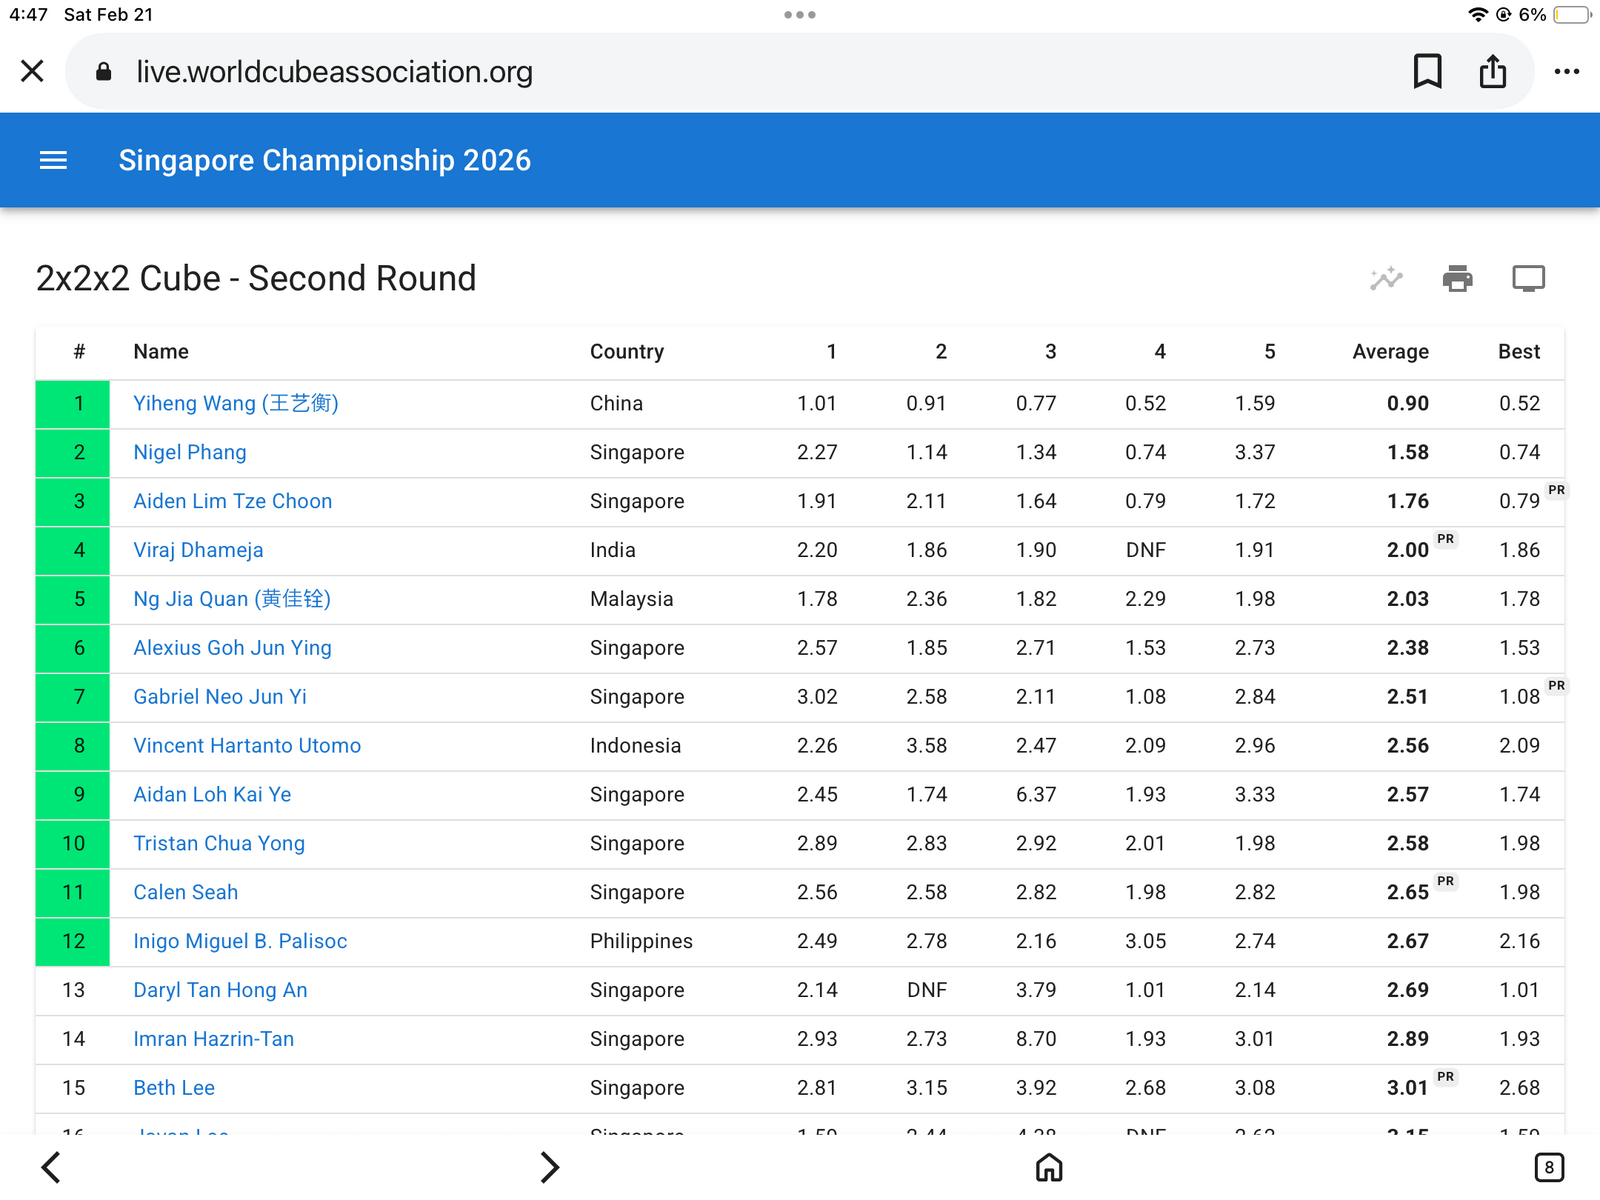Open Yiheng Wang's competitor page
The image size is (1600, 1200).
coord(236,403)
